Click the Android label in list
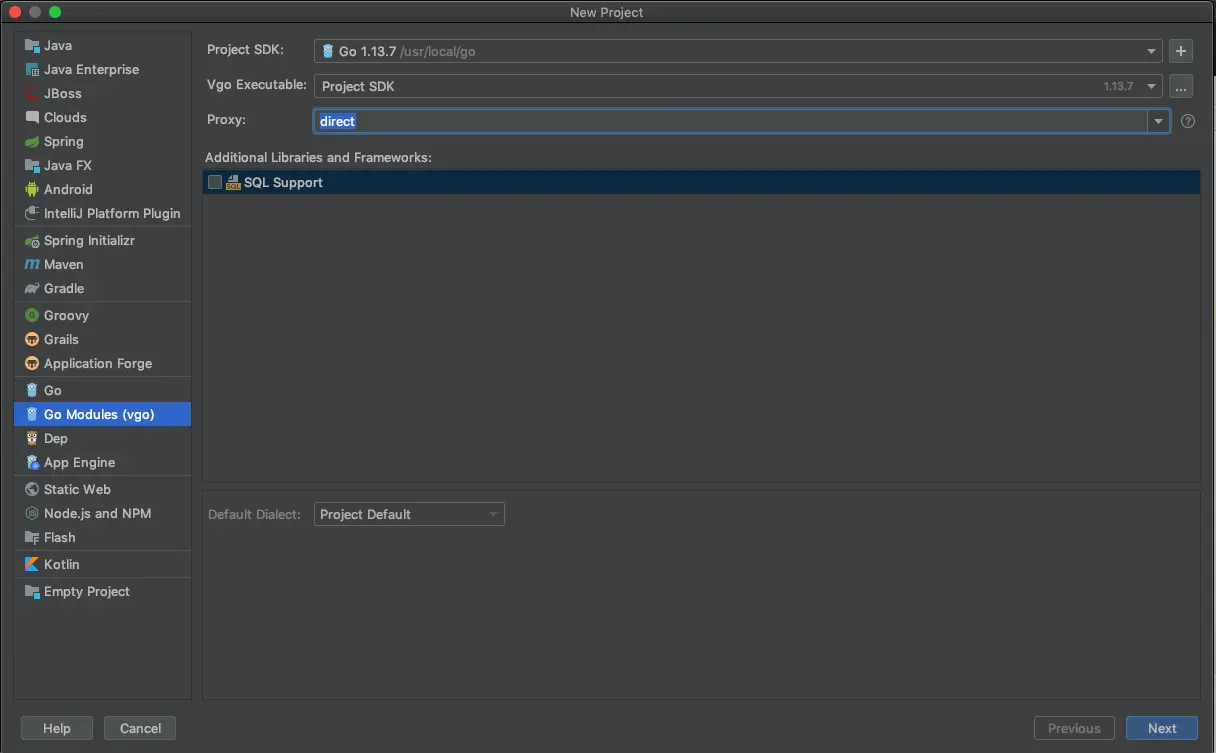1216x753 pixels. coord(68,189)
